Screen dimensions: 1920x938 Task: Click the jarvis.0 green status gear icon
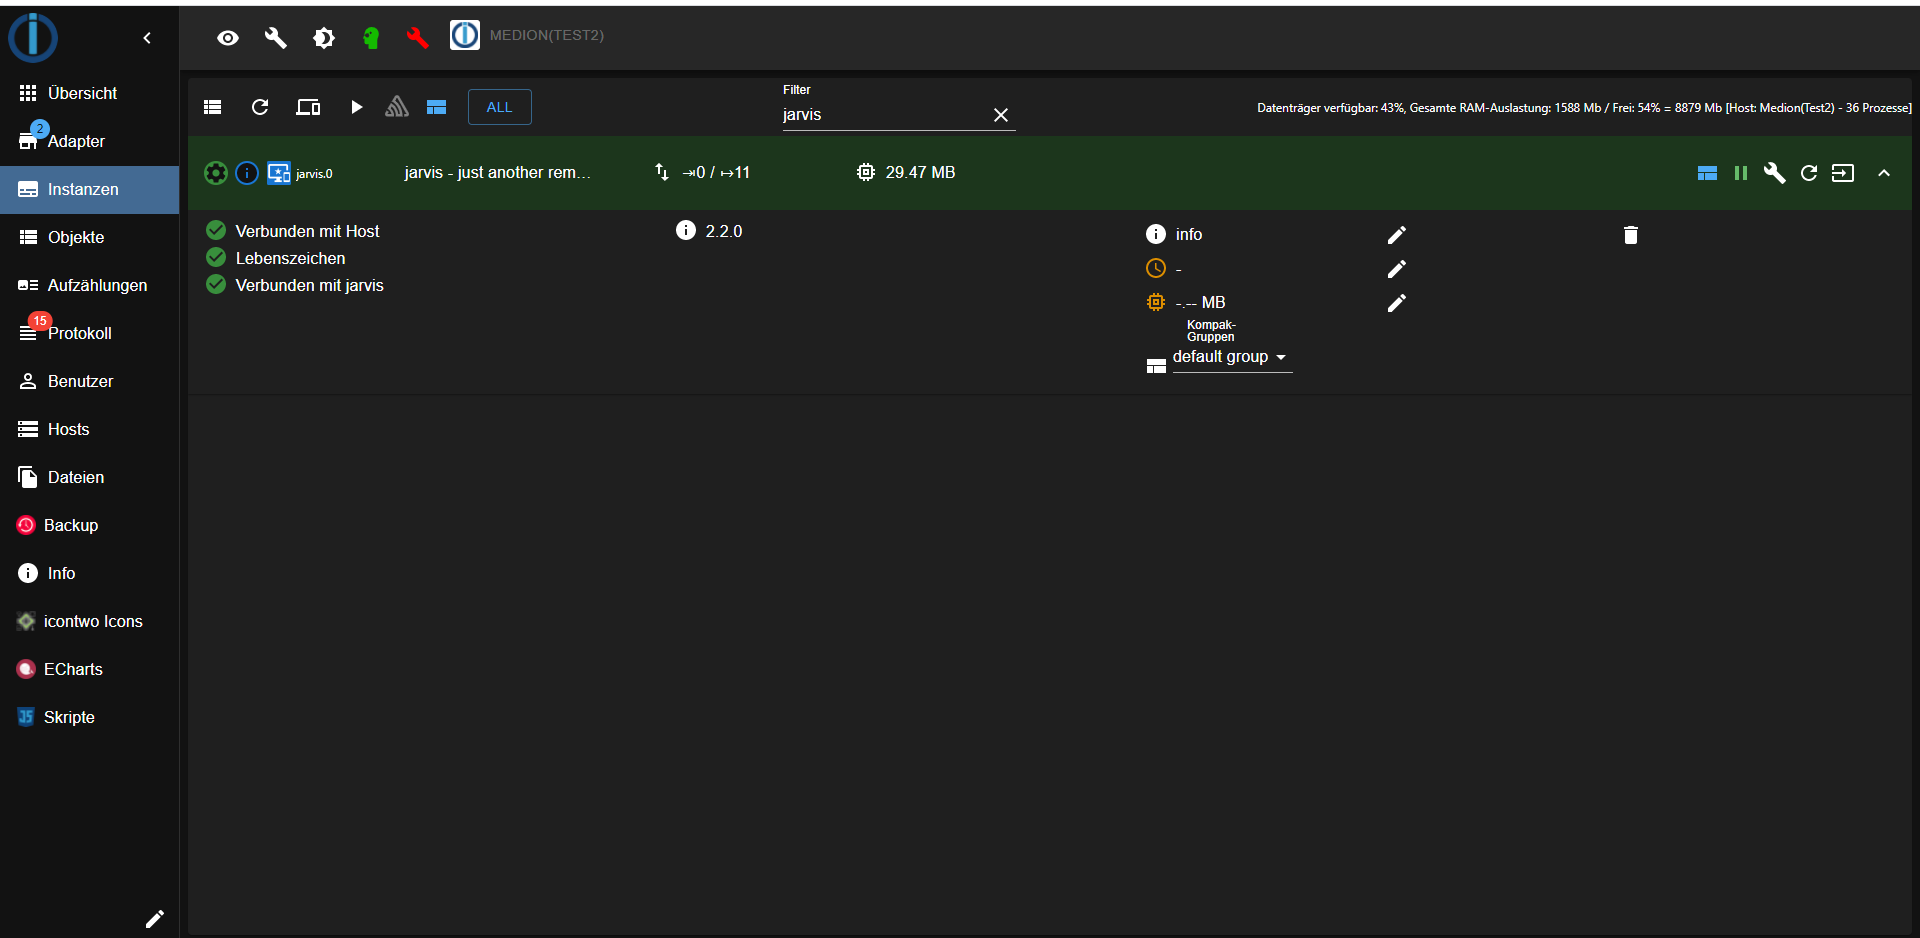pos(215,173)
